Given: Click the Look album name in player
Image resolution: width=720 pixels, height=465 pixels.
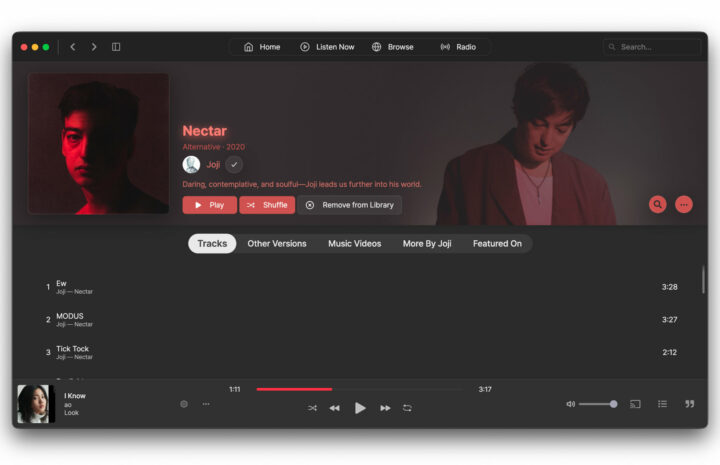Looking at the screenshot, I should (71, 413).
